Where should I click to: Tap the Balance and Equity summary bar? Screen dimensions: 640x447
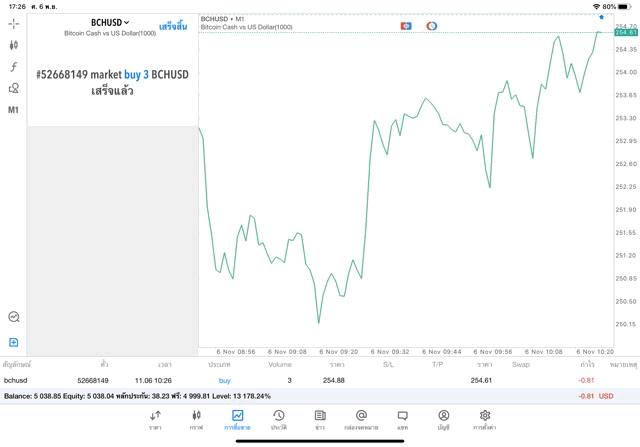320,396
